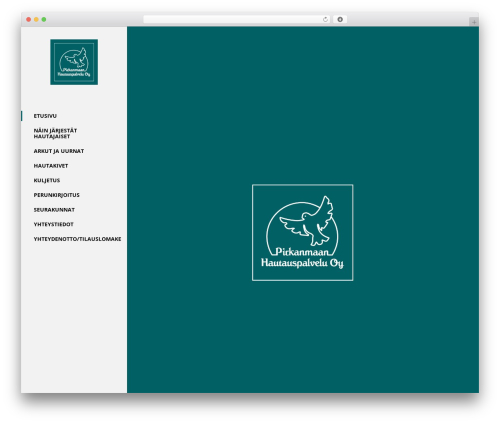Screen dimensions: 500x423
Task: Click the small sidebar dove logo
Action: [x=74, y=62]
